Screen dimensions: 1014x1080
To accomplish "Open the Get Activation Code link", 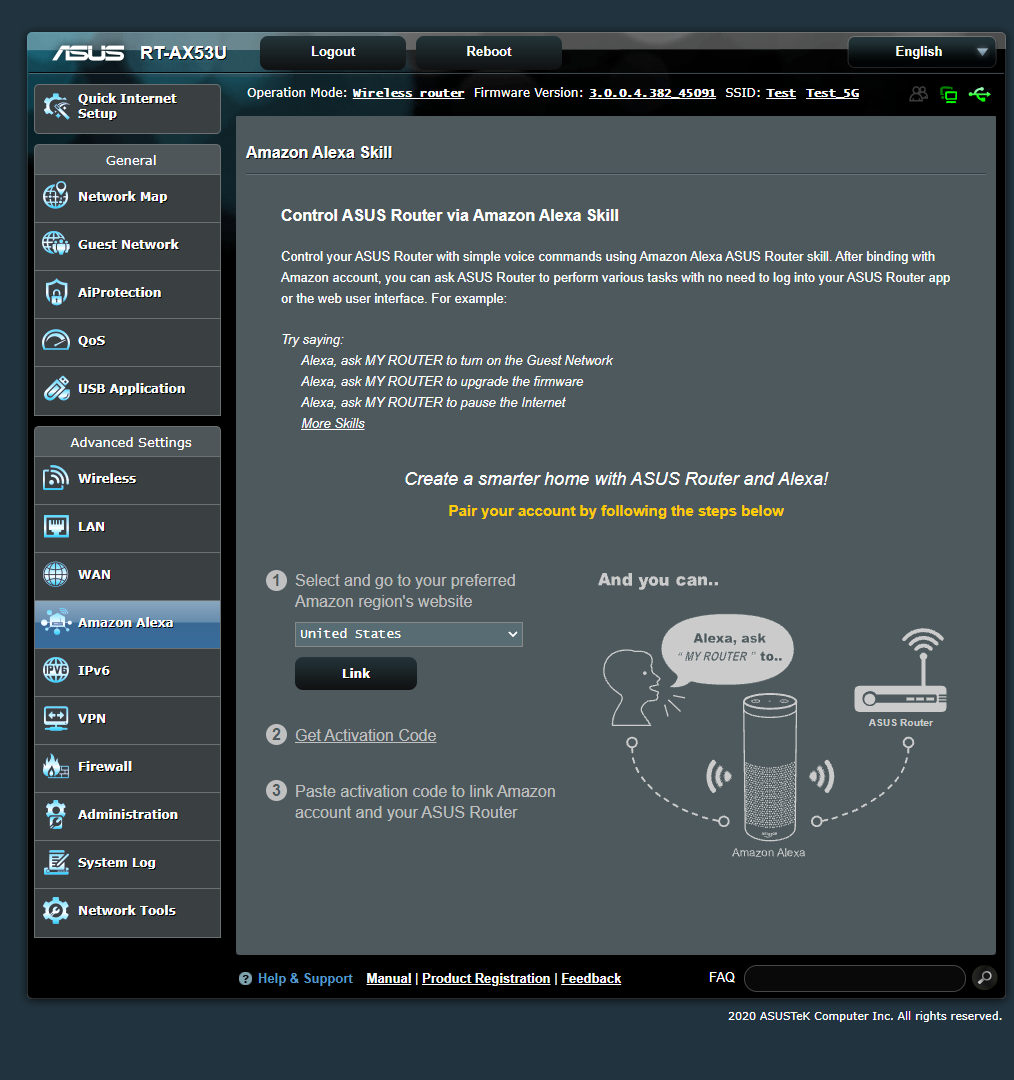I will [365, 735].
